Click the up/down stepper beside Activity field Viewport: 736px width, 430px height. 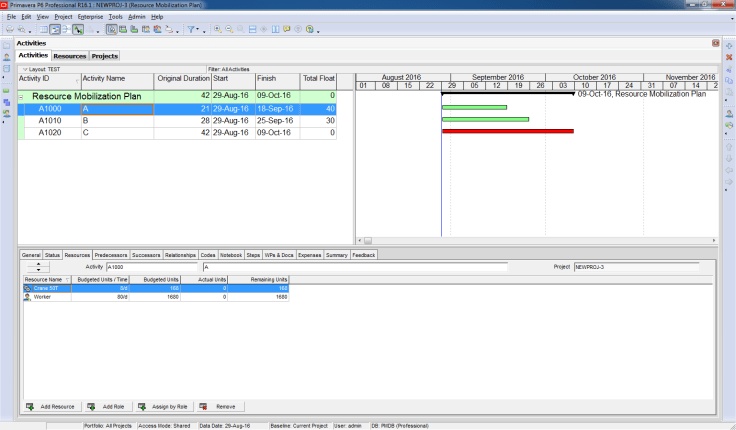(x=38, y=267)
